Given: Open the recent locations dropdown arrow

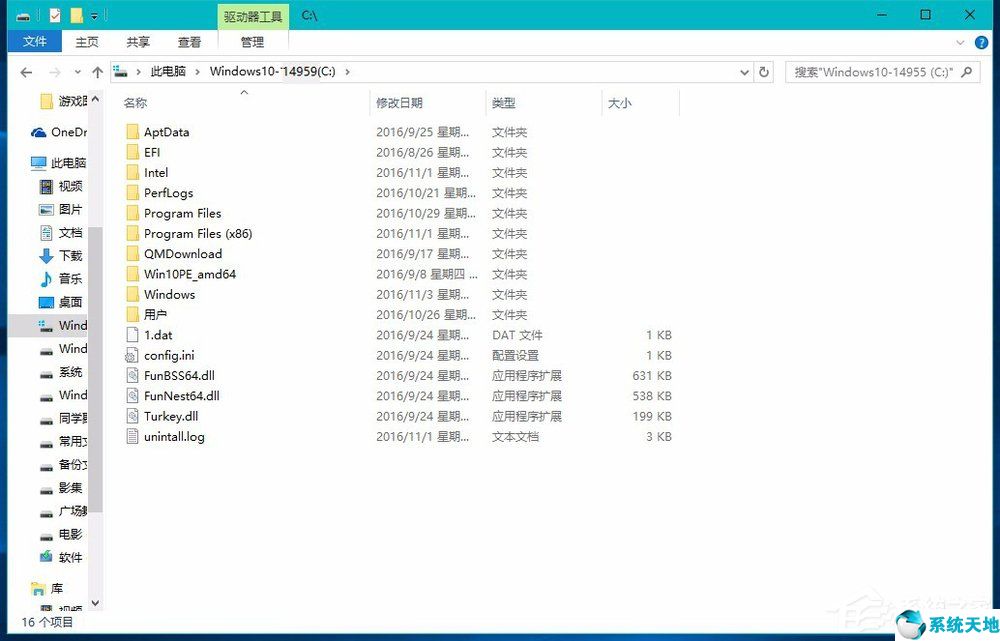Looking at the screenshot, I should coord(78,72).
